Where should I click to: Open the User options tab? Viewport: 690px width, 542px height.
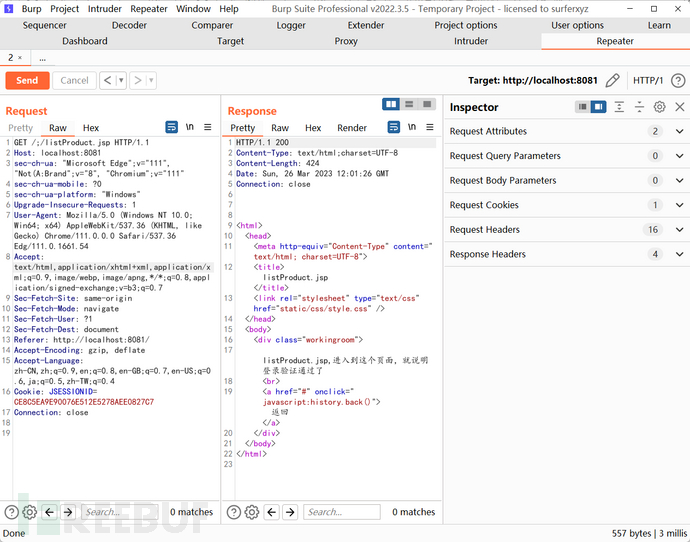[577, 26]
